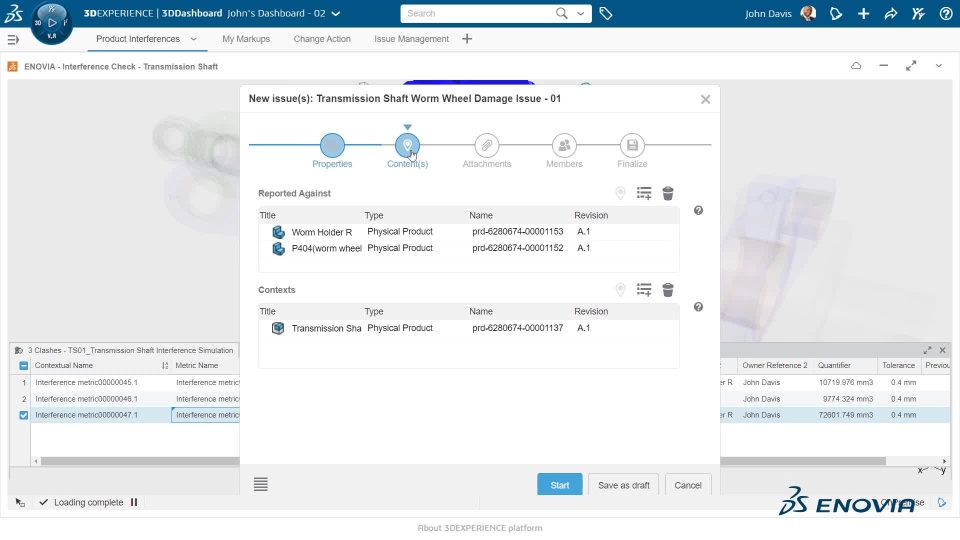960x540 pixels.
Task: Delete from Contexts list
Action: (668, 290)
